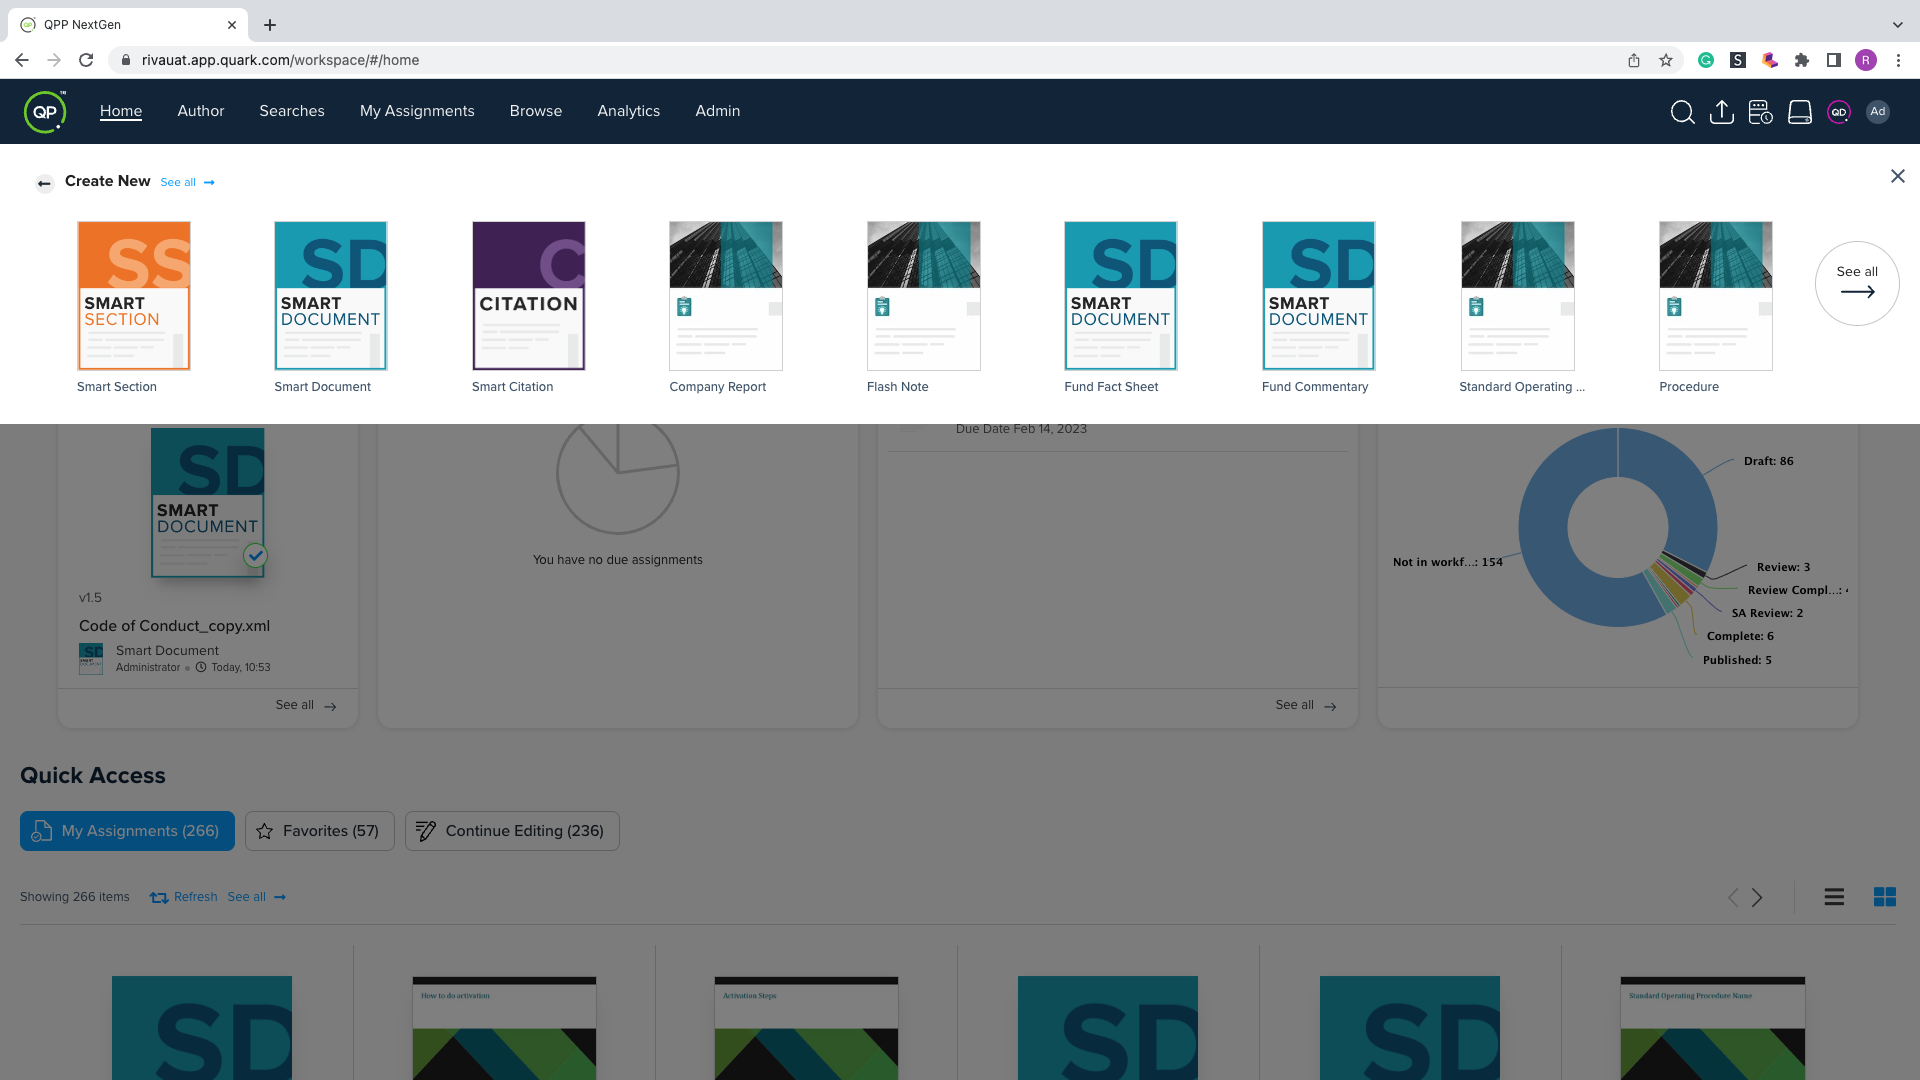
Task: Click the previous page chevron above the grid
Action: point(1732,897)
